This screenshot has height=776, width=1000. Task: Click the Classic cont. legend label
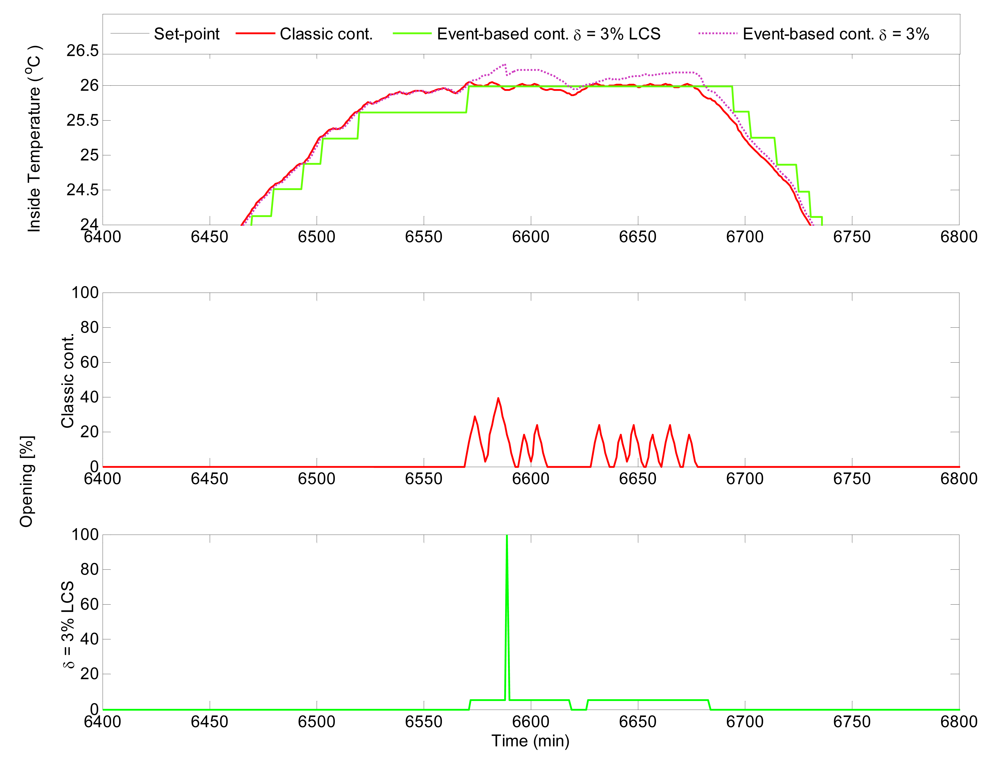click(x=326, y=34)
